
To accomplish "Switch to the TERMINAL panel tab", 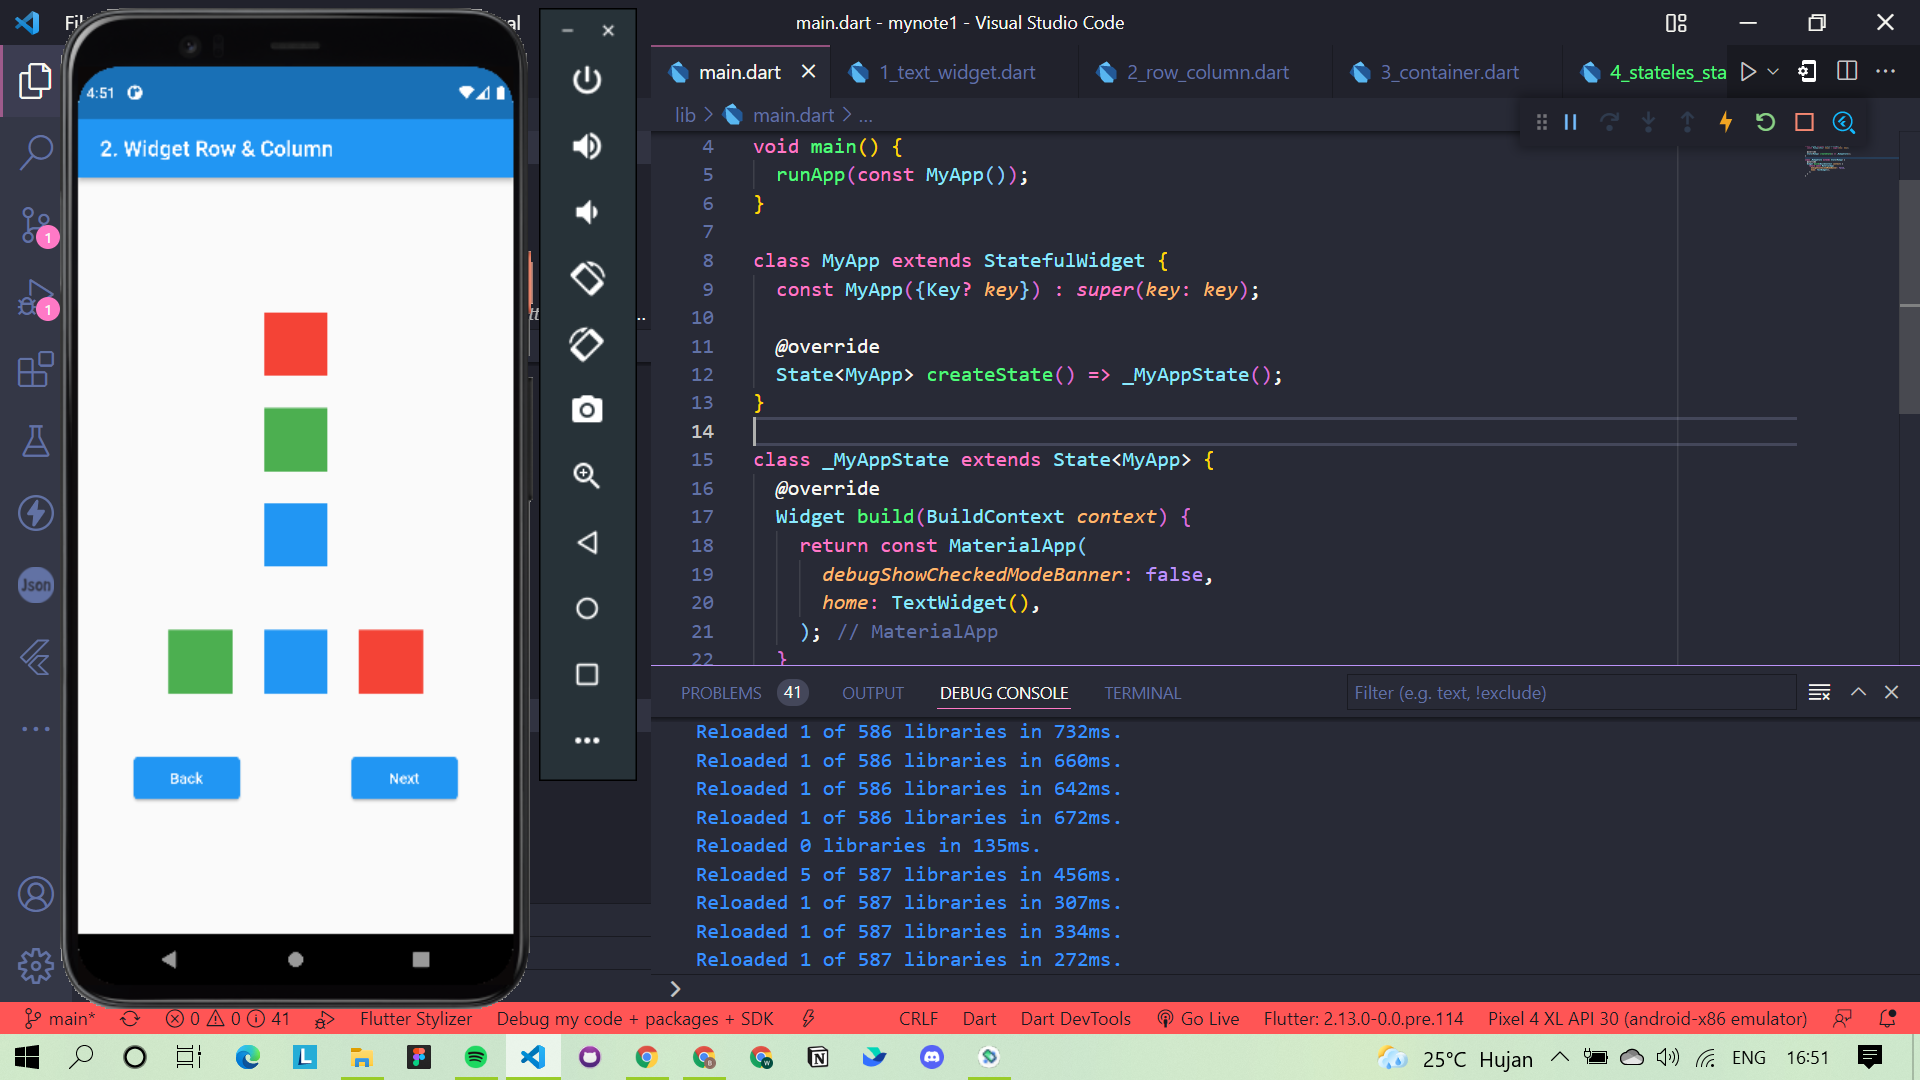I will [x=1142, y=693].
